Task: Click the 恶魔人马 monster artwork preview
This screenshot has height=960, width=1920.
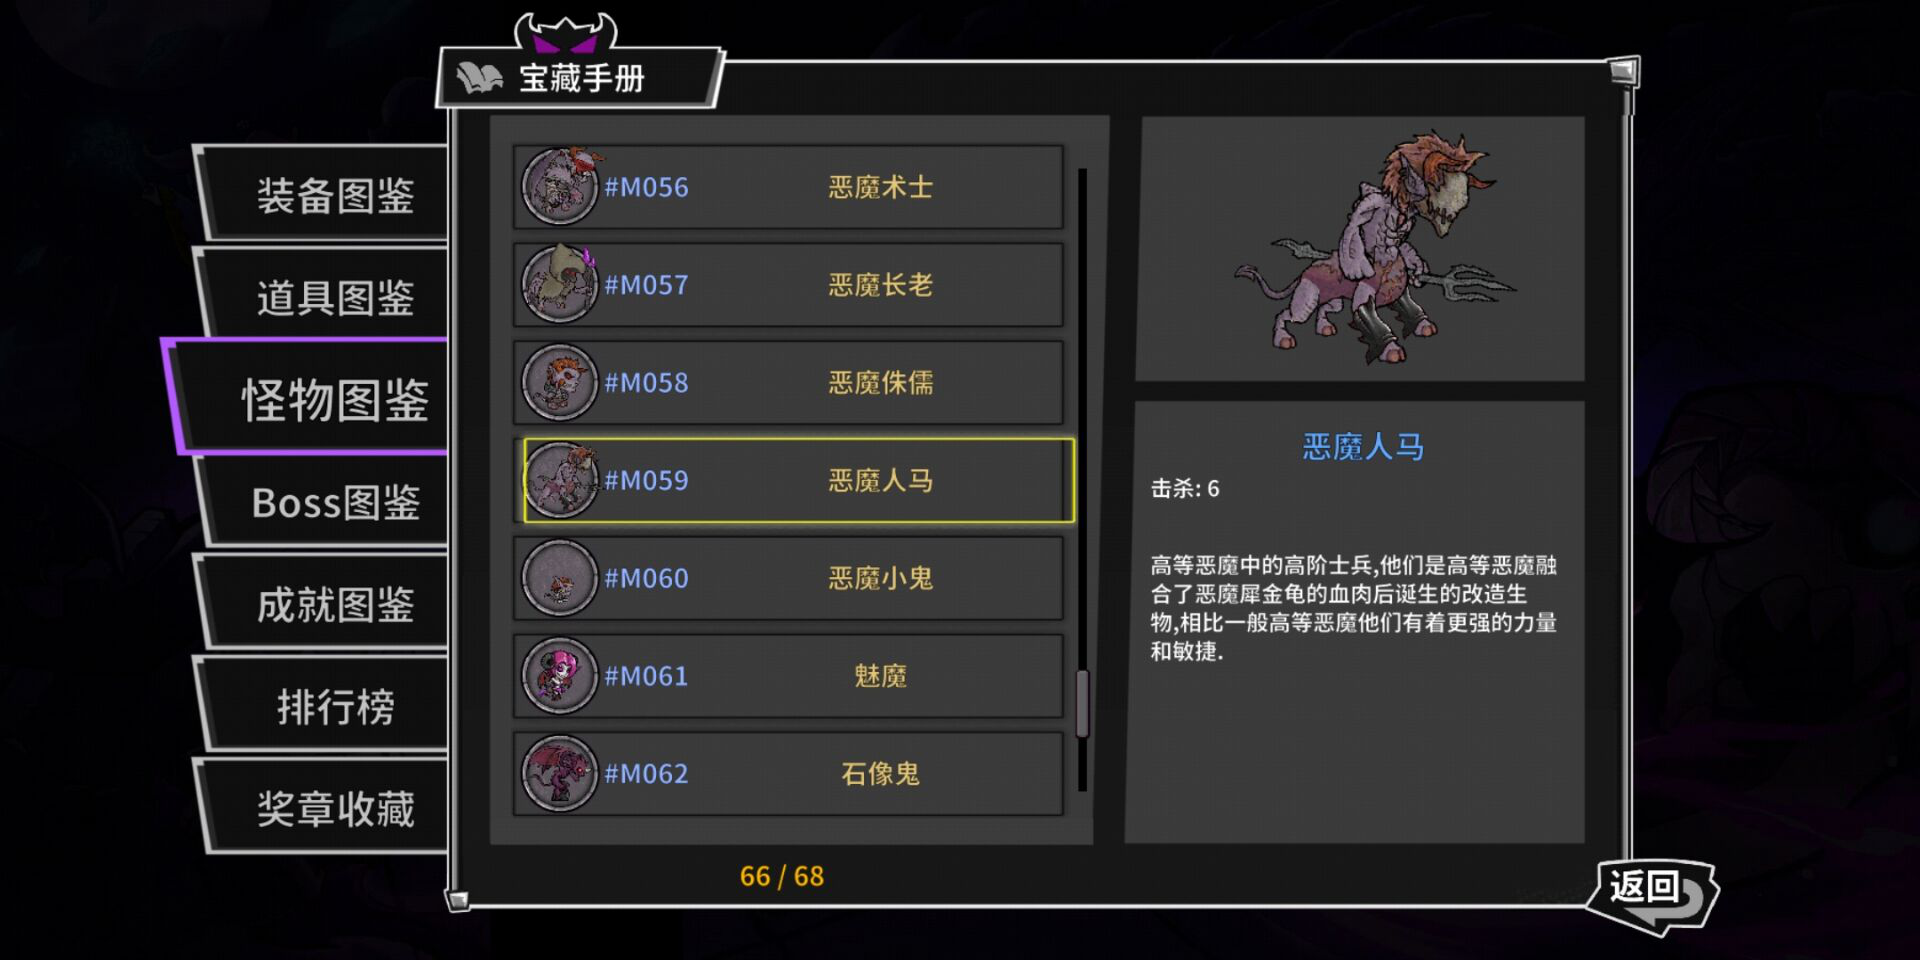Action: pyautogui.click(x=1374, y=247)
